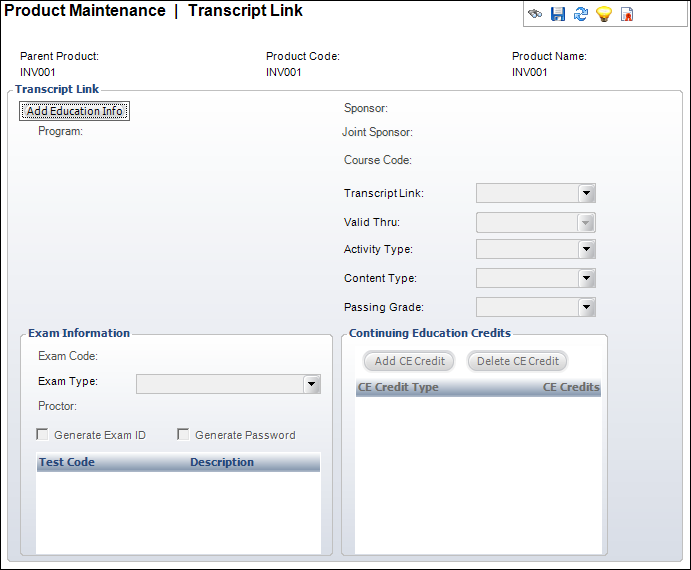Click the blue refresh arrows icon
This screenshot has width=691, height=570.
click(x=581, y=14)
